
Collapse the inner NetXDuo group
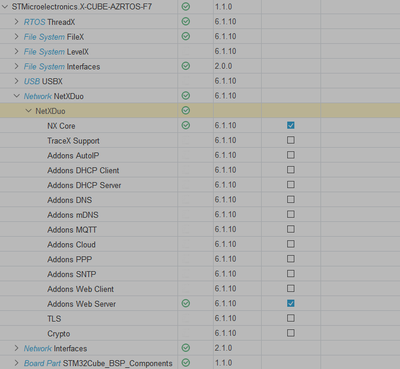click(x=29, y=111)
